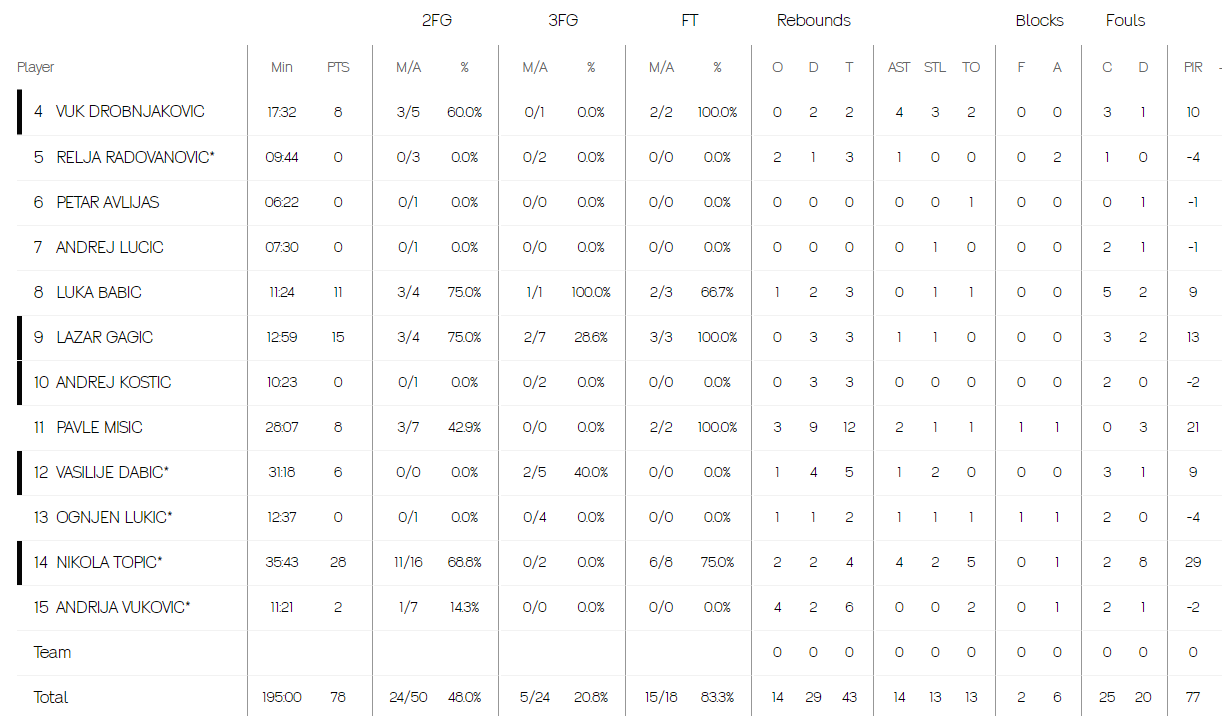Select the Blocks group header
1222x716 pixels.
[1039, 20]
